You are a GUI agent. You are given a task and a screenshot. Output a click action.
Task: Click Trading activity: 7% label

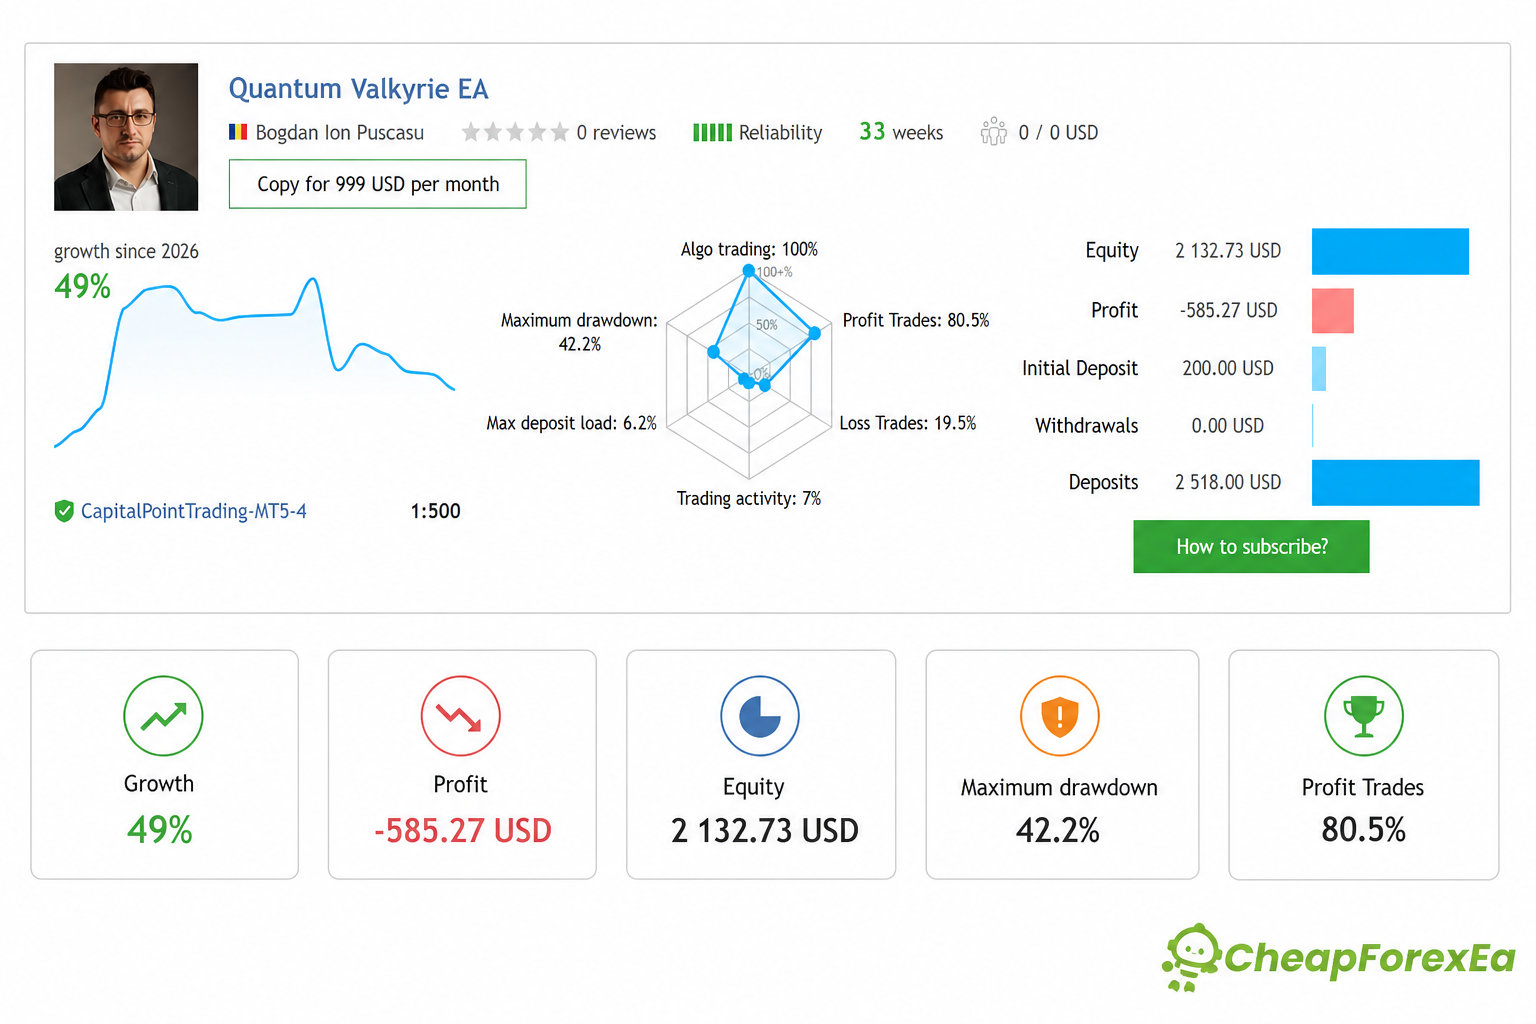click(x=749, y=498)
